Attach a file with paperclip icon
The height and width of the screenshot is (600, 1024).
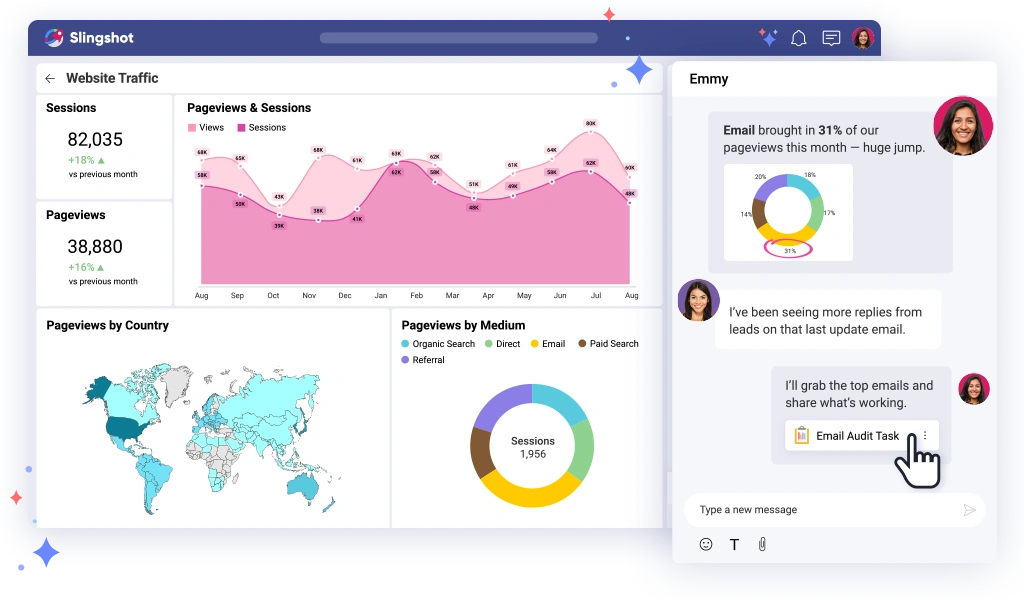[x=762, y=544]
